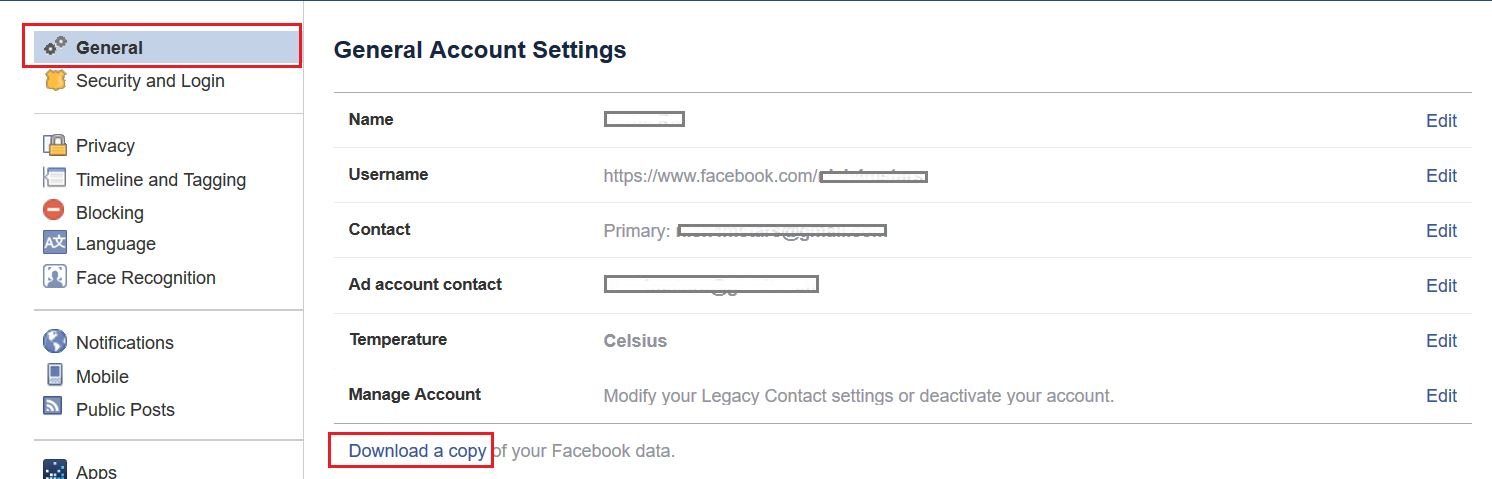Image resolution: width=1492 pixels, height=479 pixels.
Task: Click the Download a copy link
Action: point(417,451)
